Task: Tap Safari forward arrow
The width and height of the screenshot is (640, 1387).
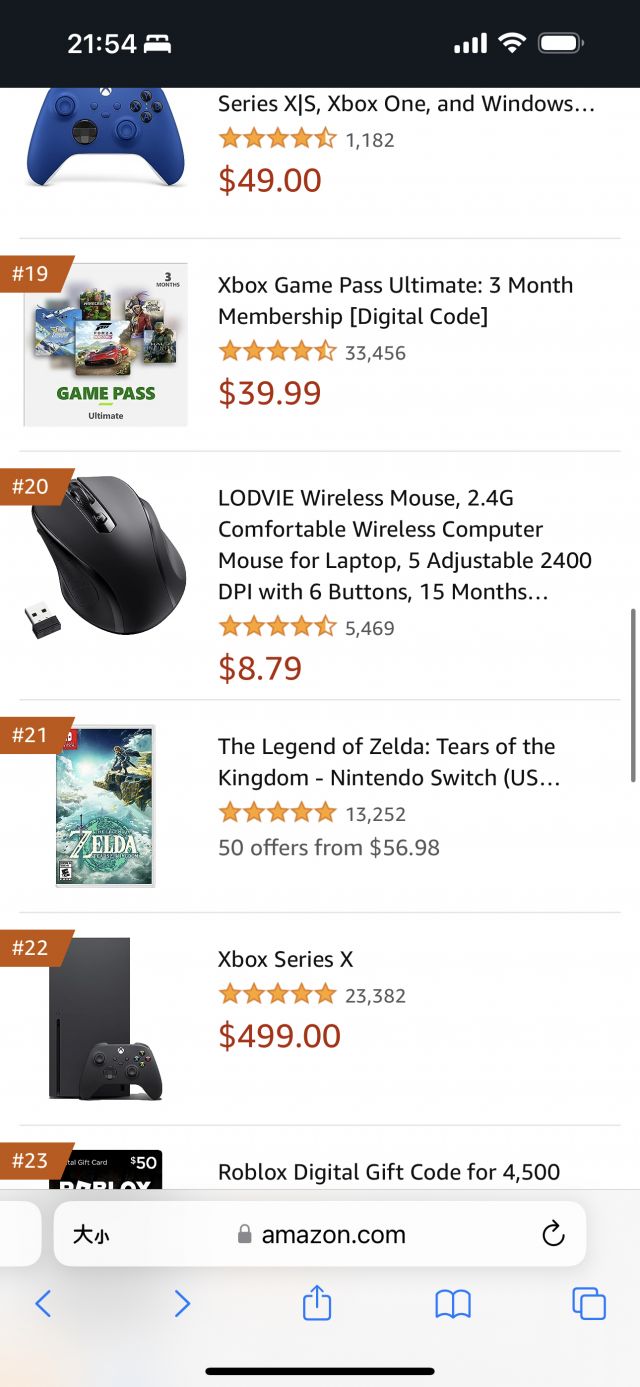Action: [x=181, y=1303]
